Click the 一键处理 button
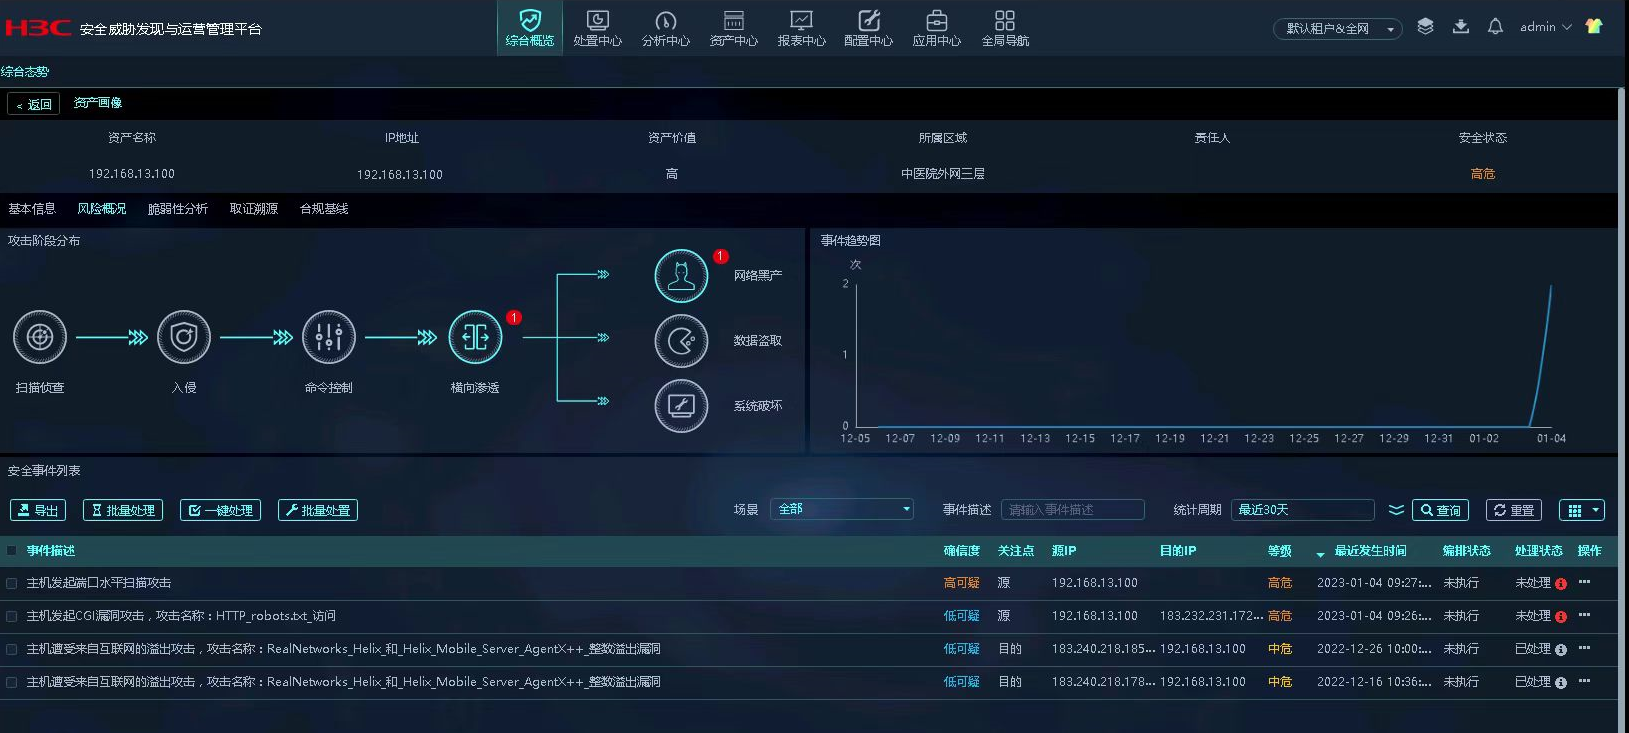1629x733 pixels. click(x=221, y=510)
